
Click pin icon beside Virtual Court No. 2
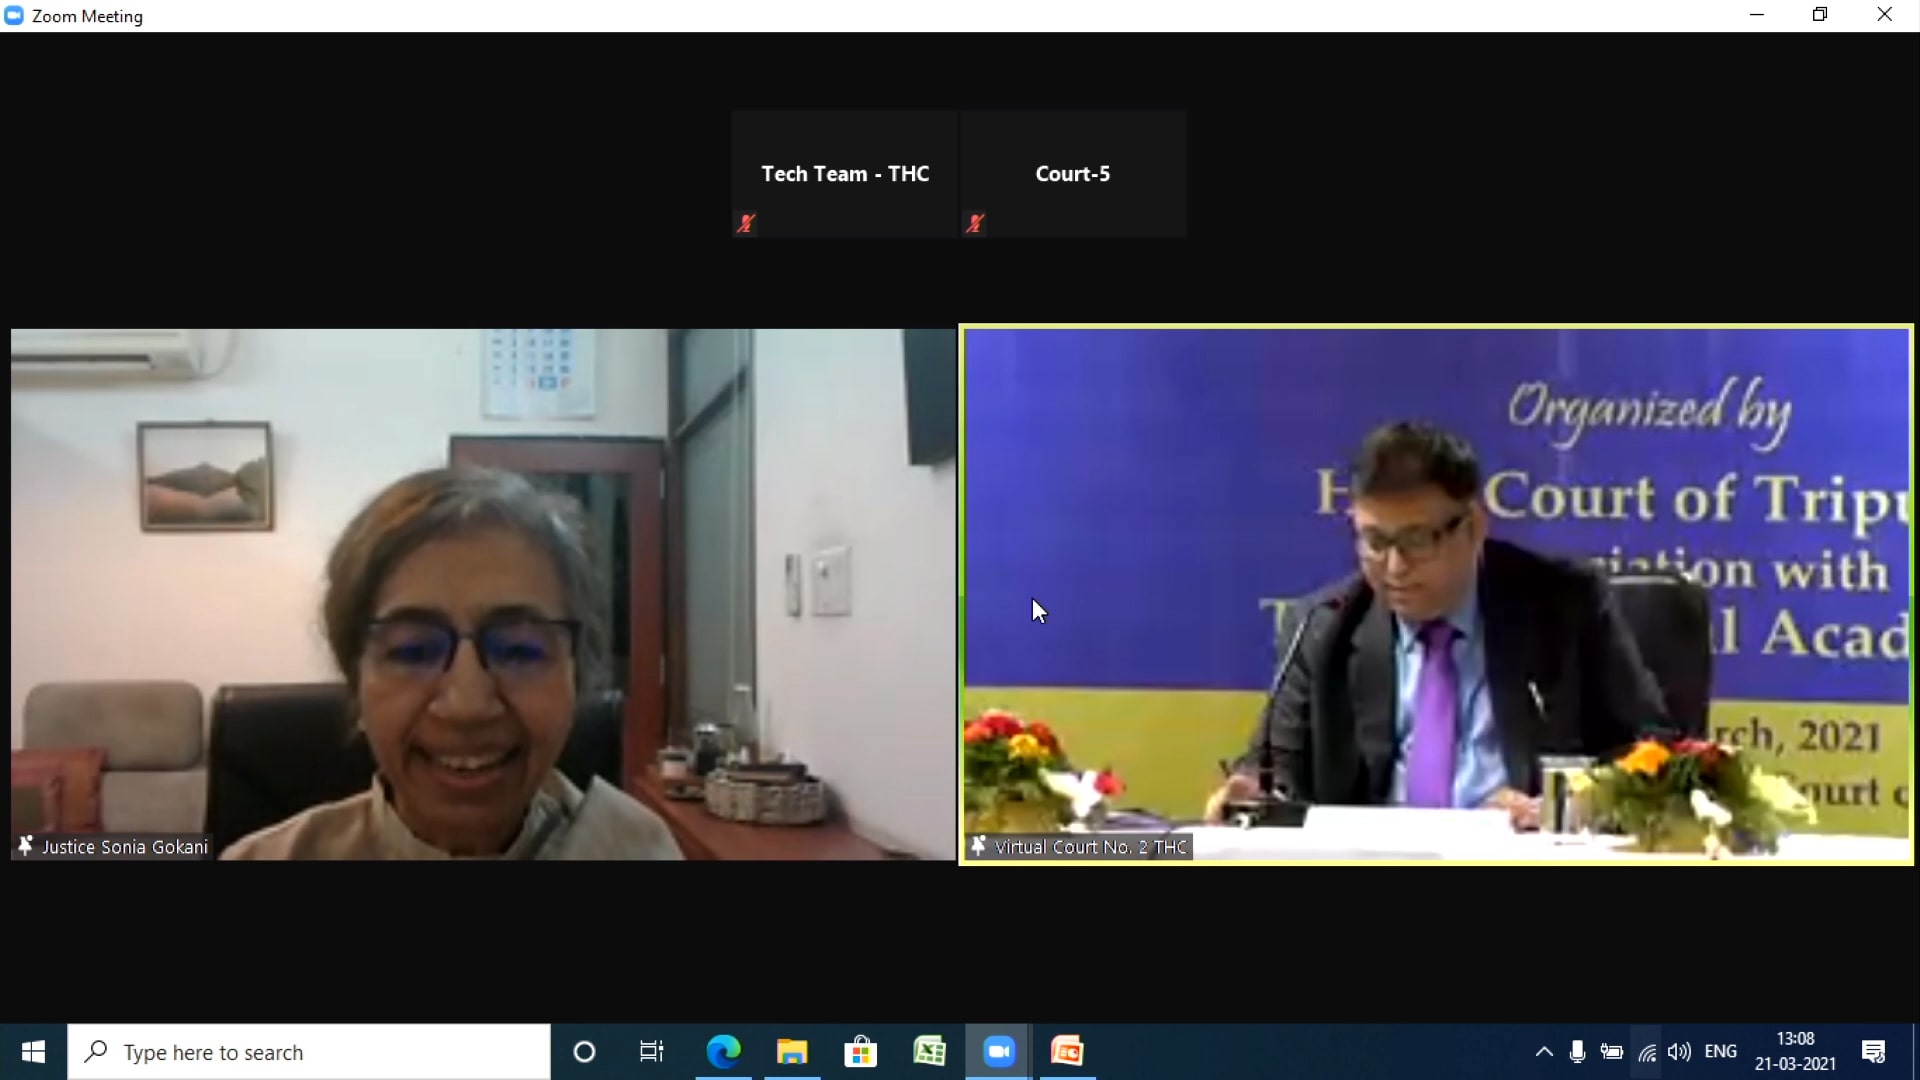click(979, 846)
